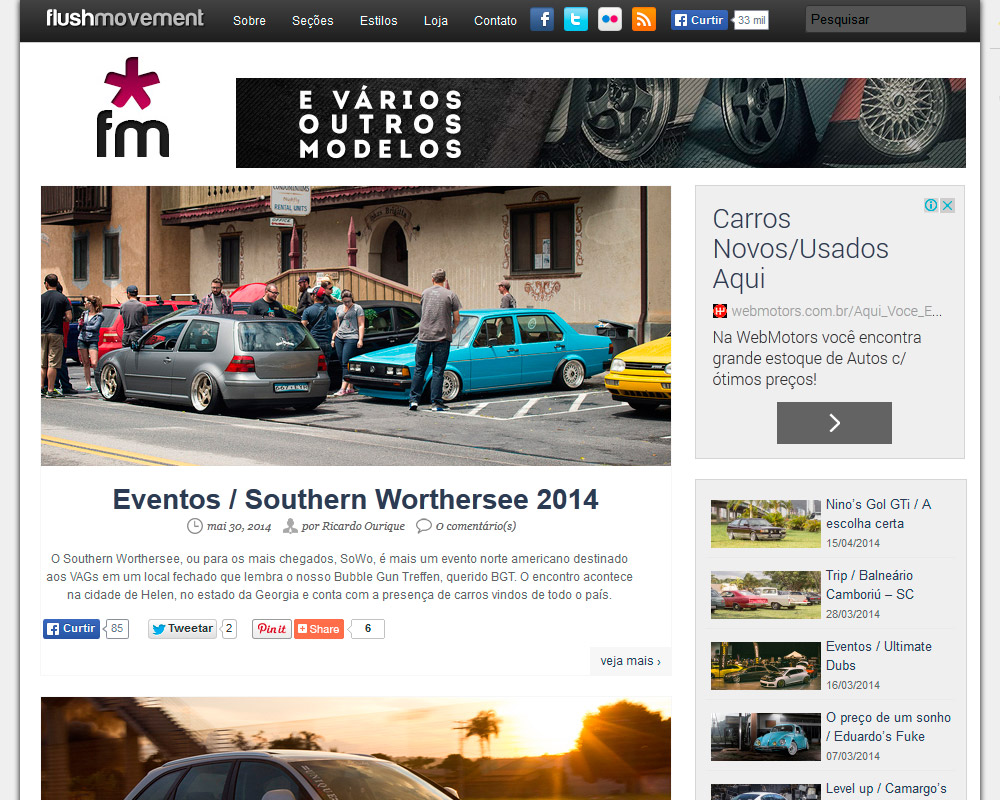Focus the Pesquisar search field
Image resolution: width=1000 pixels, height=800 pixels.
coord(885,19)
